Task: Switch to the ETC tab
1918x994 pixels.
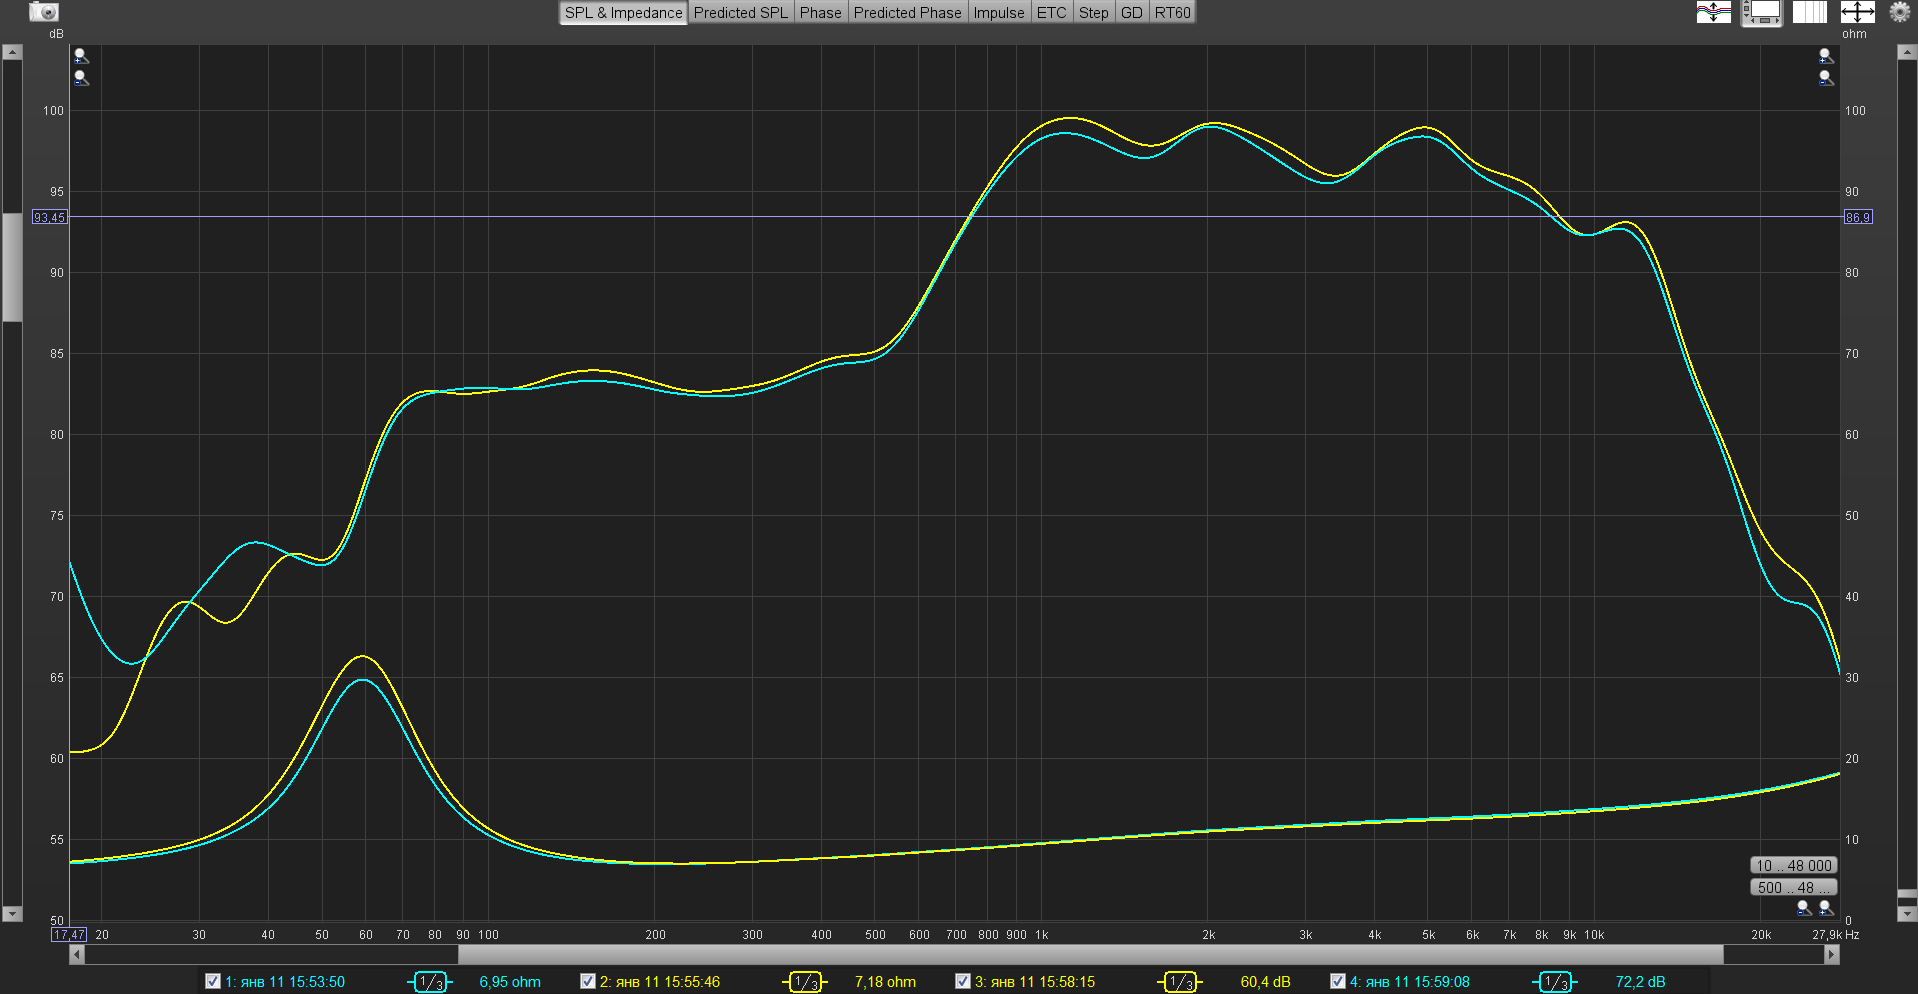Action: pos(1052,13)
